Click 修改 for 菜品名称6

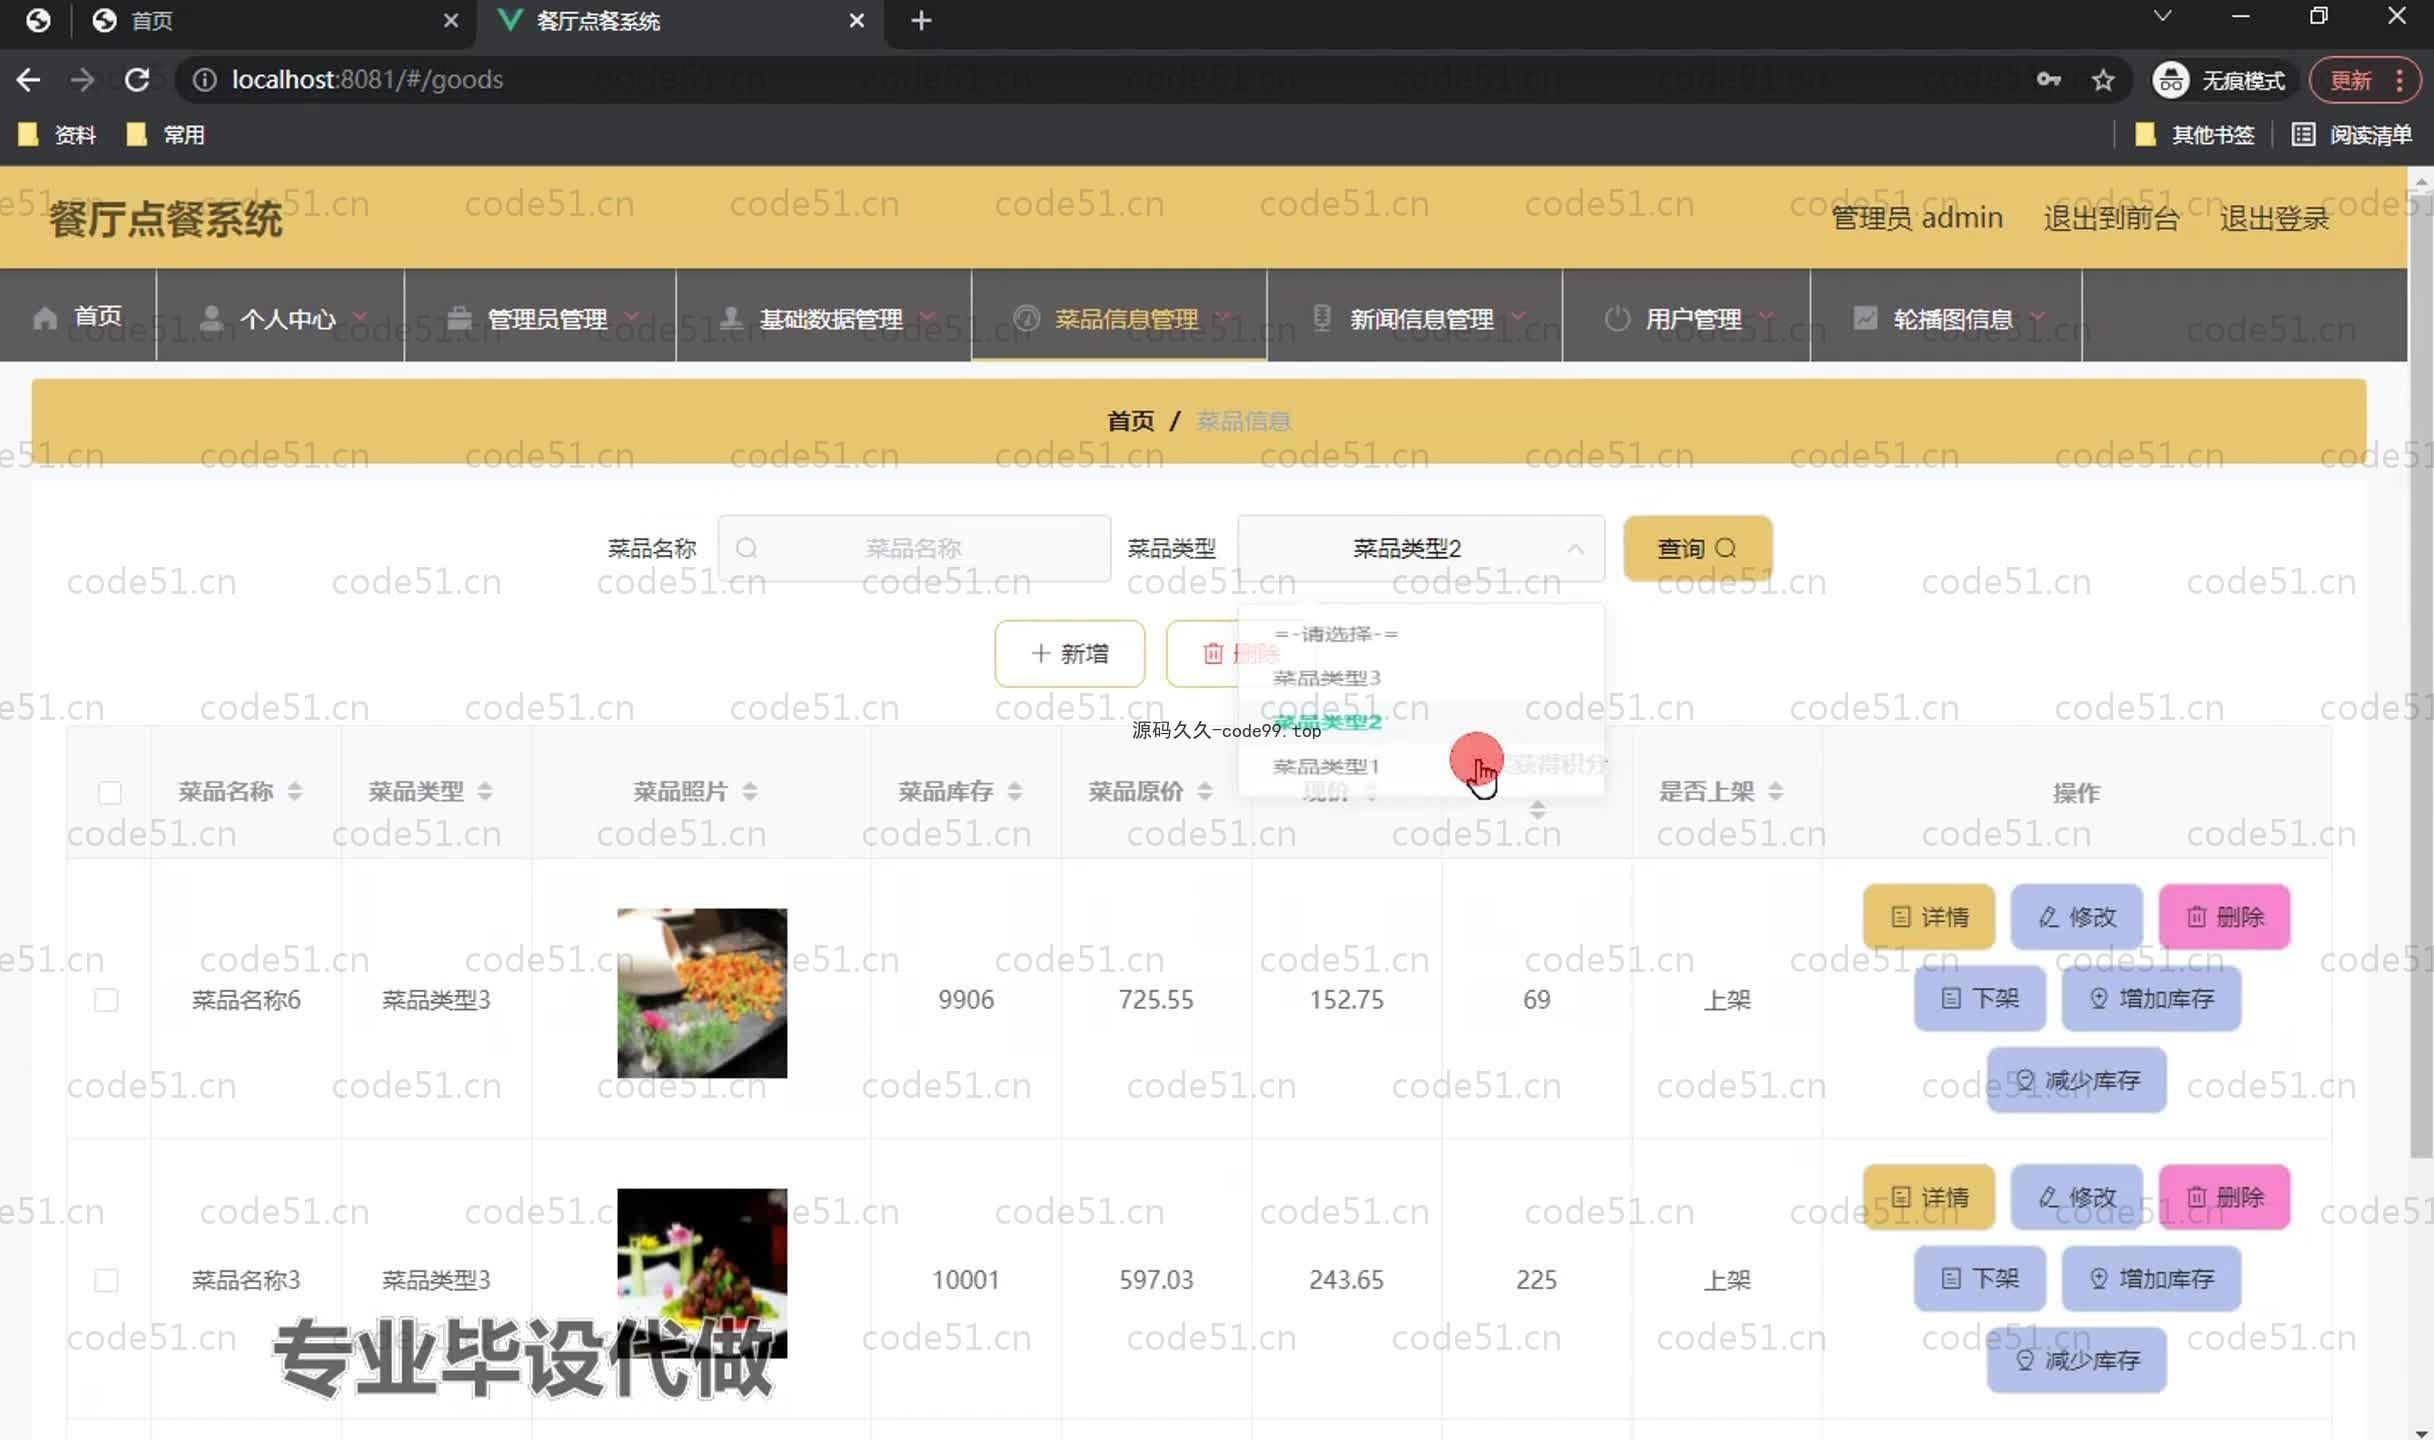2077,917
